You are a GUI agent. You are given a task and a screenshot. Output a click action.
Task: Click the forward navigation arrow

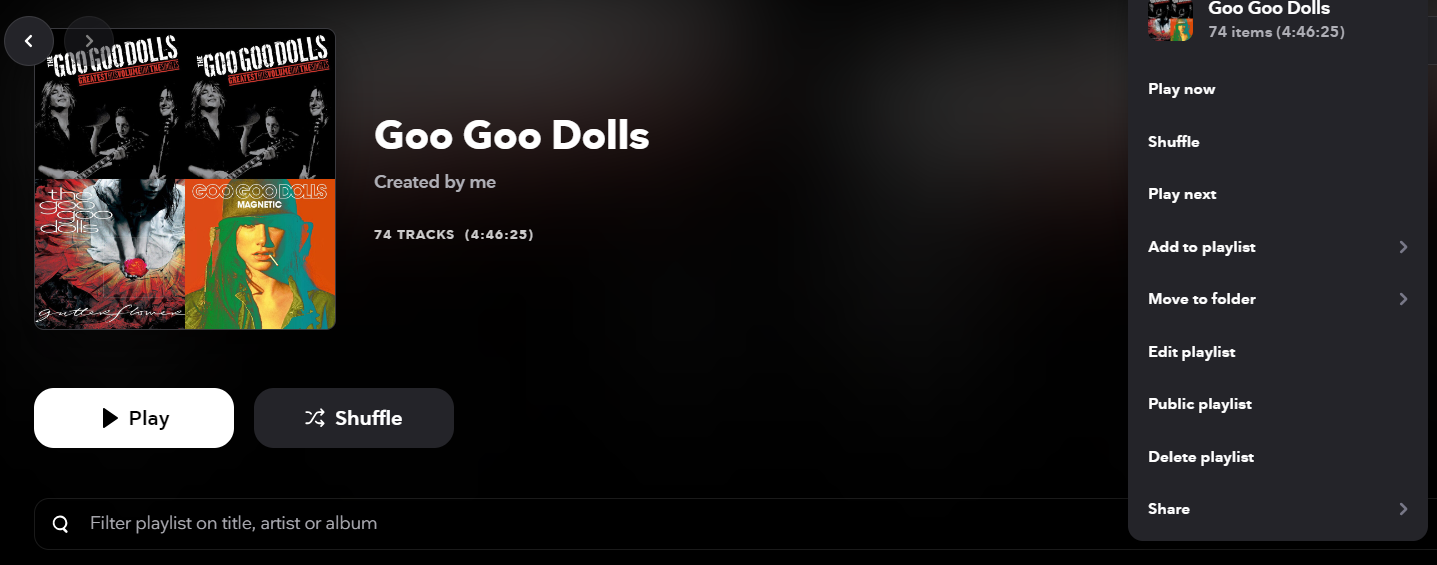click(x=89, y=41)
